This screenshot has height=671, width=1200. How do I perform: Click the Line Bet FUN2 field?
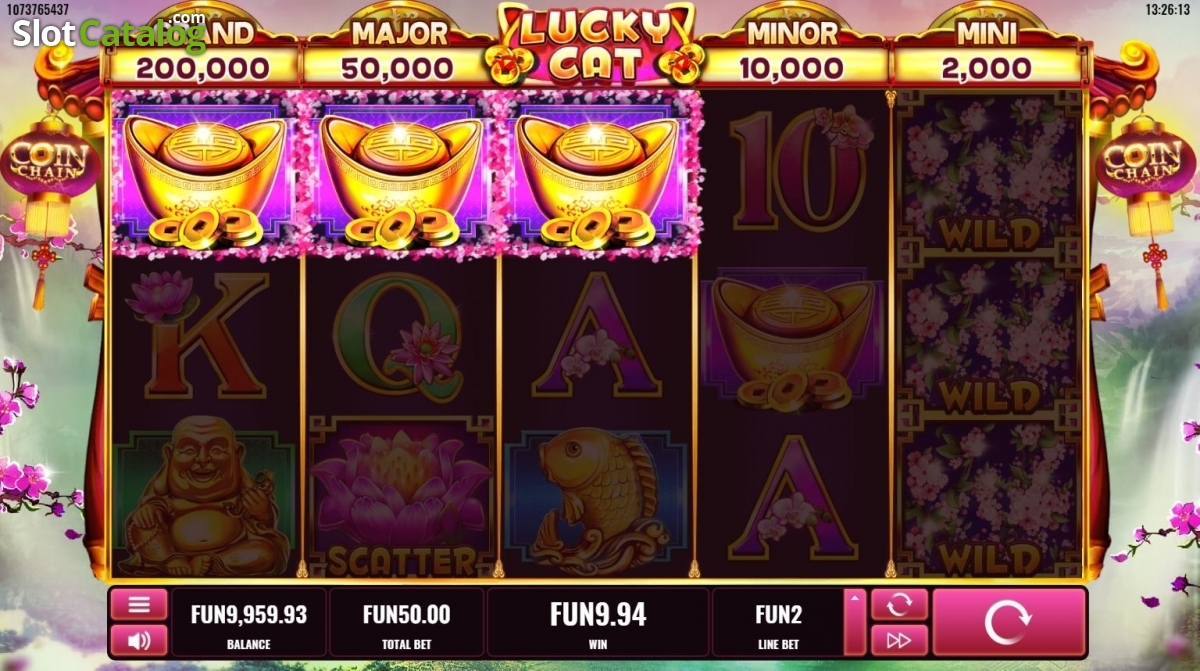[778, 622]
